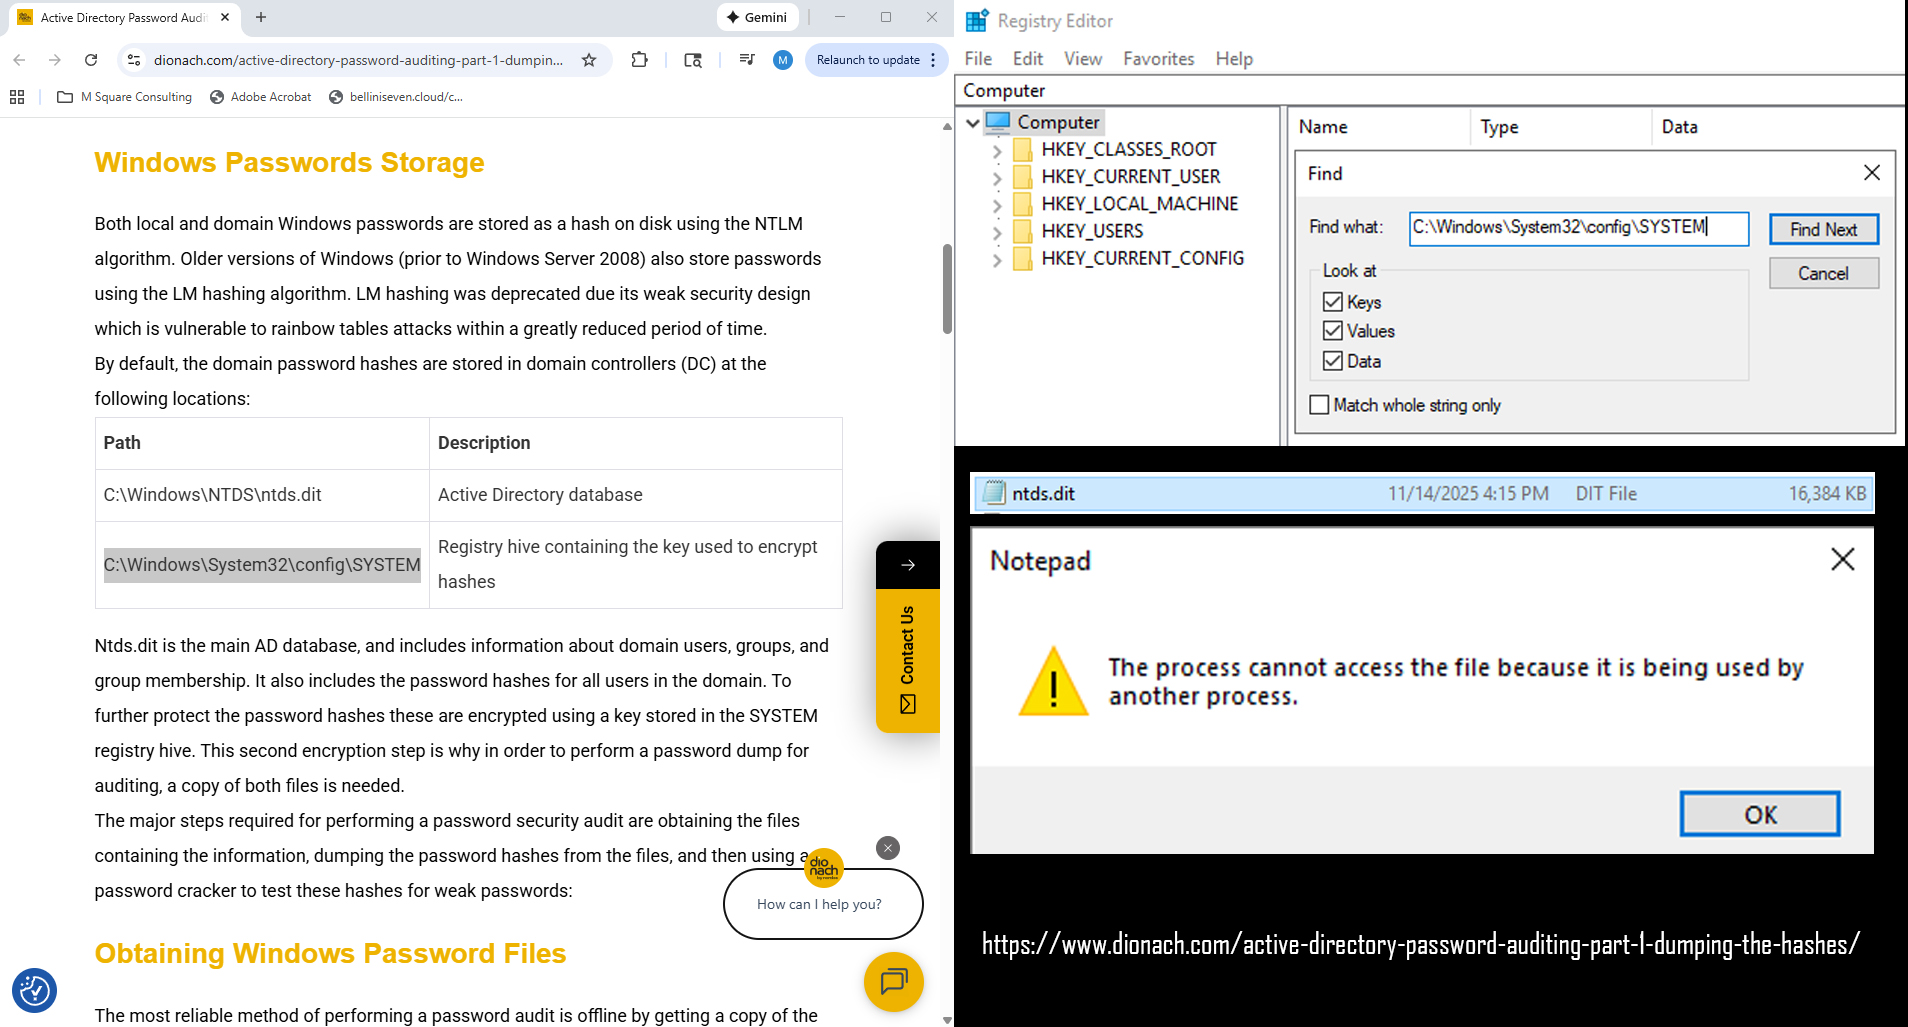The height and width of the screenshot is (1027, 1908).
Task: Open the cookie preferences icon
Action: [x=34, y=990]
